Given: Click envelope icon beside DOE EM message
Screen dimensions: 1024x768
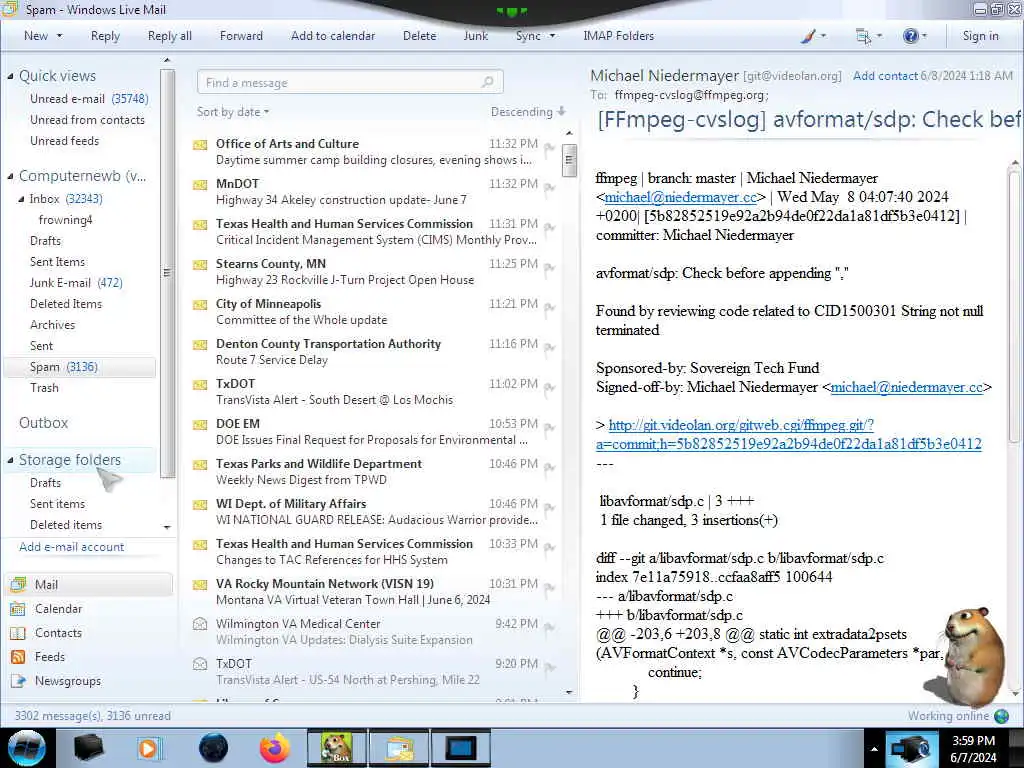Looking at the screenshot, I should 200,424.
